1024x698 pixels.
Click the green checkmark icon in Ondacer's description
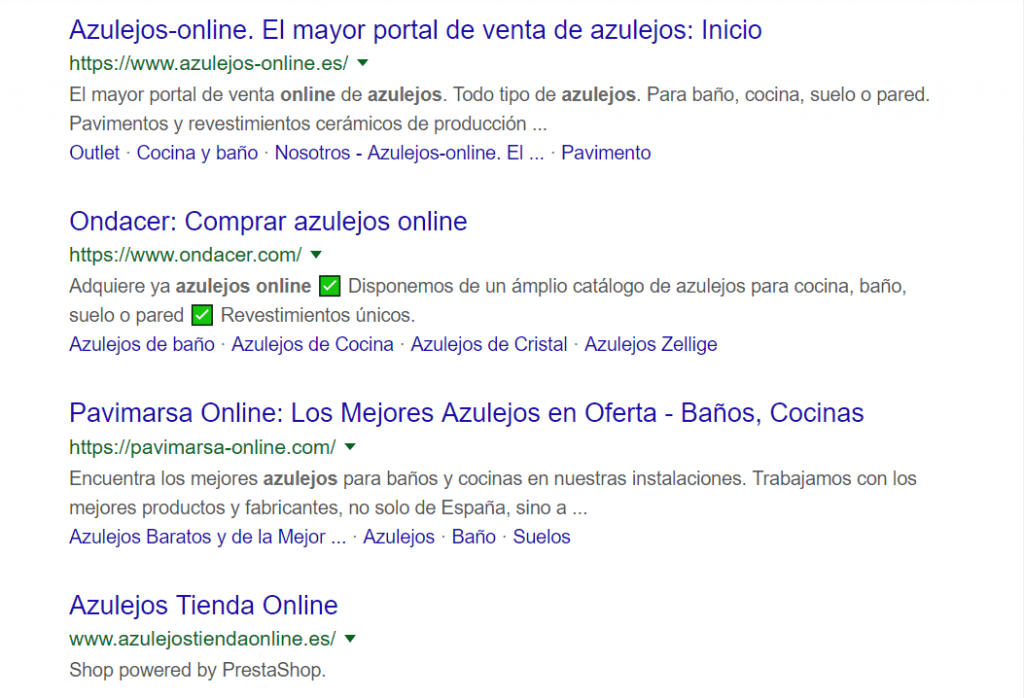[x=330, y=285]
